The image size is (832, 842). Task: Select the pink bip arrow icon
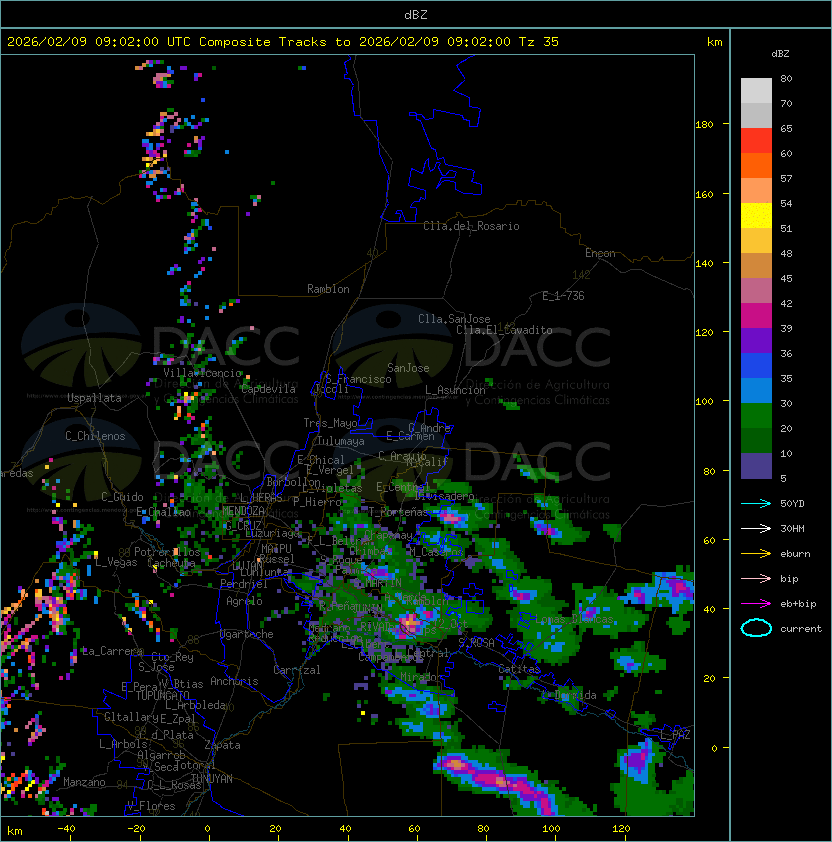pos(756,578)
